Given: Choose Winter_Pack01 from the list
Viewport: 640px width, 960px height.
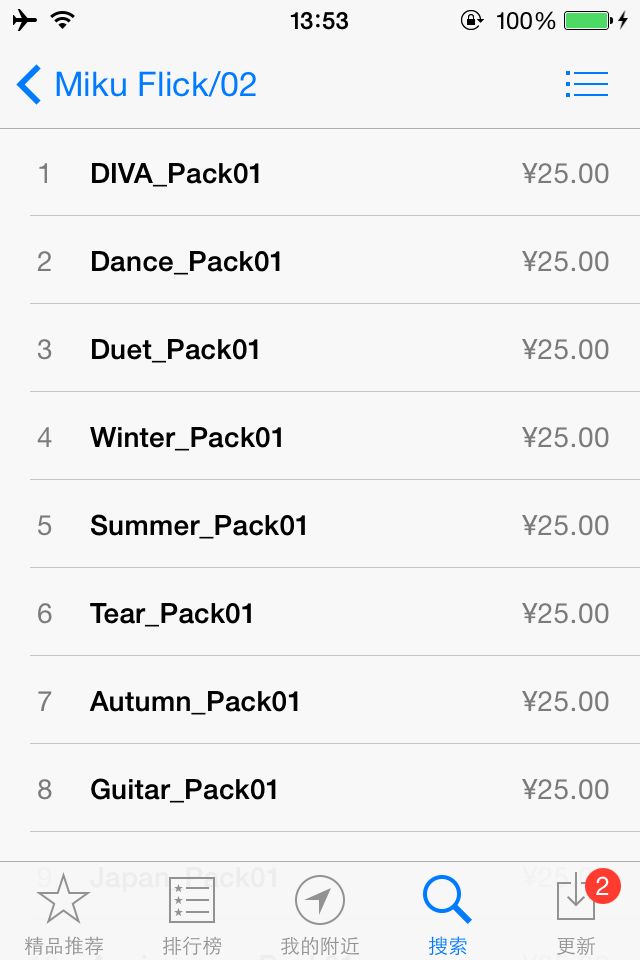Looking at the screenshot, I should [x=187, y=438].
